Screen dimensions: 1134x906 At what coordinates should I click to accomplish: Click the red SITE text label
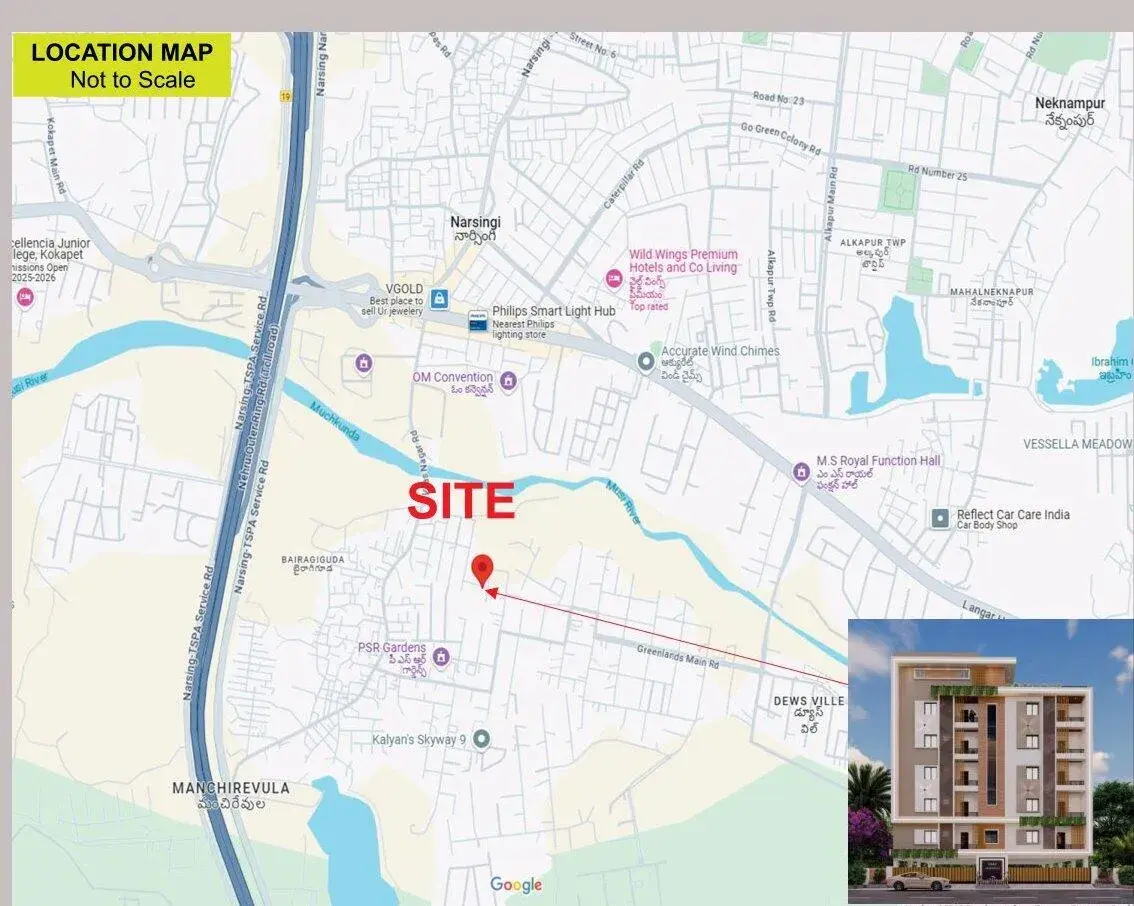click(461, 501)
